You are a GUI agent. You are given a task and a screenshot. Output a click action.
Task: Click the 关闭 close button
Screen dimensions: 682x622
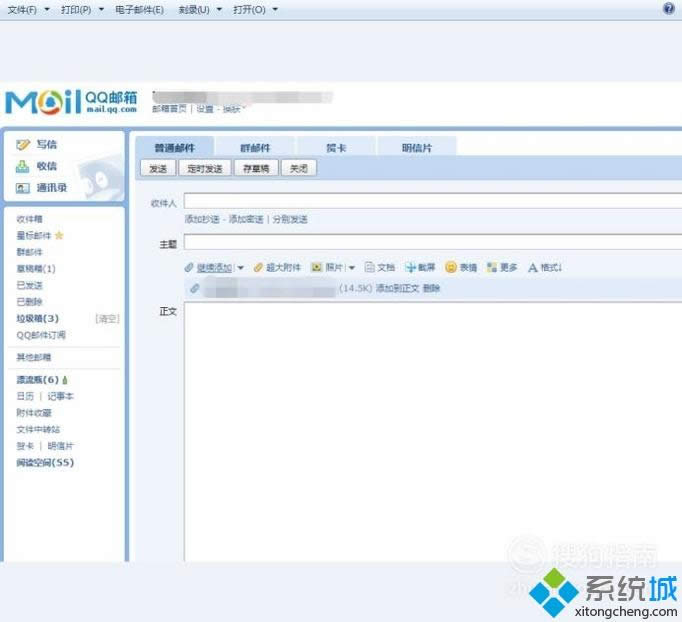coord(299,168)
